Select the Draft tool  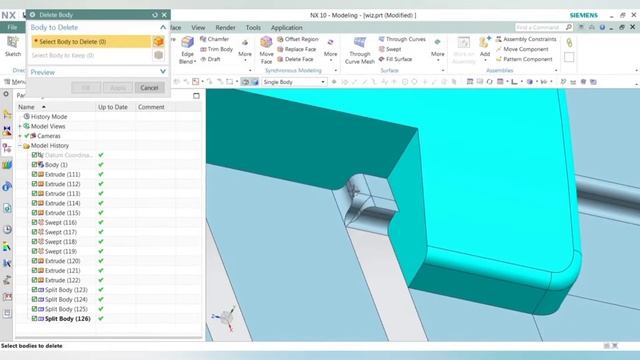pos(210,59)
